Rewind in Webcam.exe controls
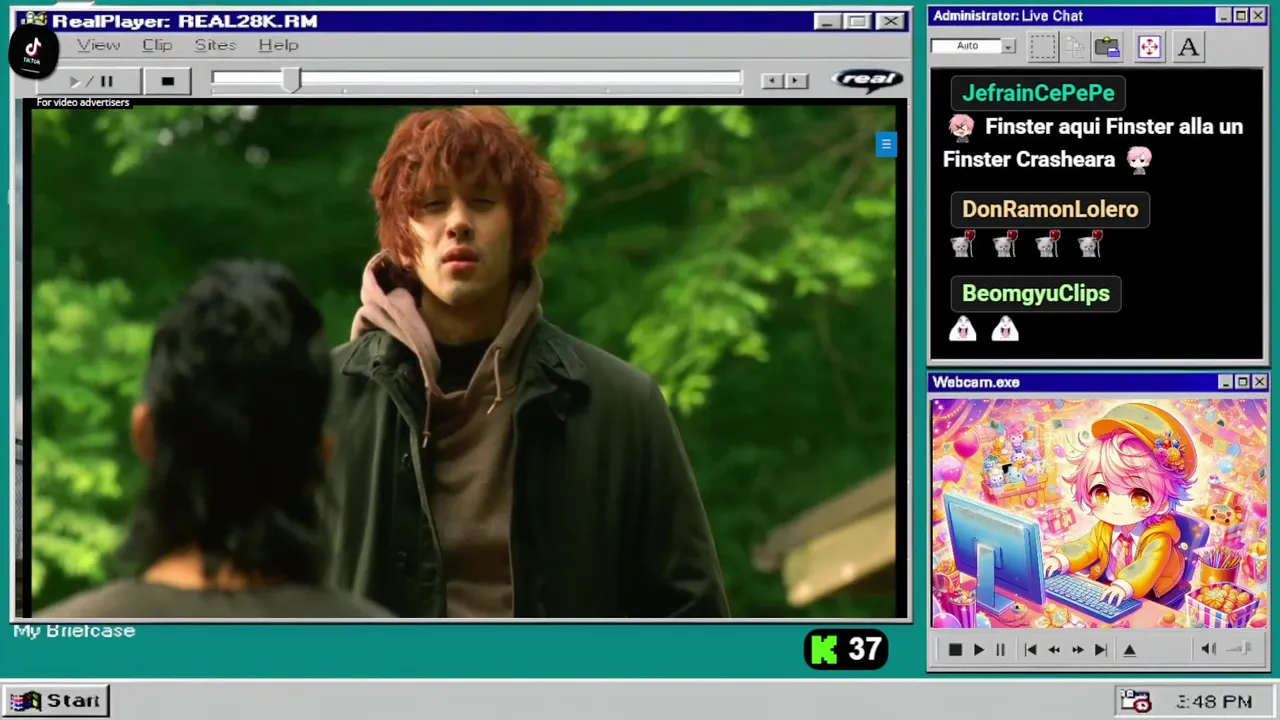The height and width of the screenshot is (720, 1280). [x=1054, y=650]
